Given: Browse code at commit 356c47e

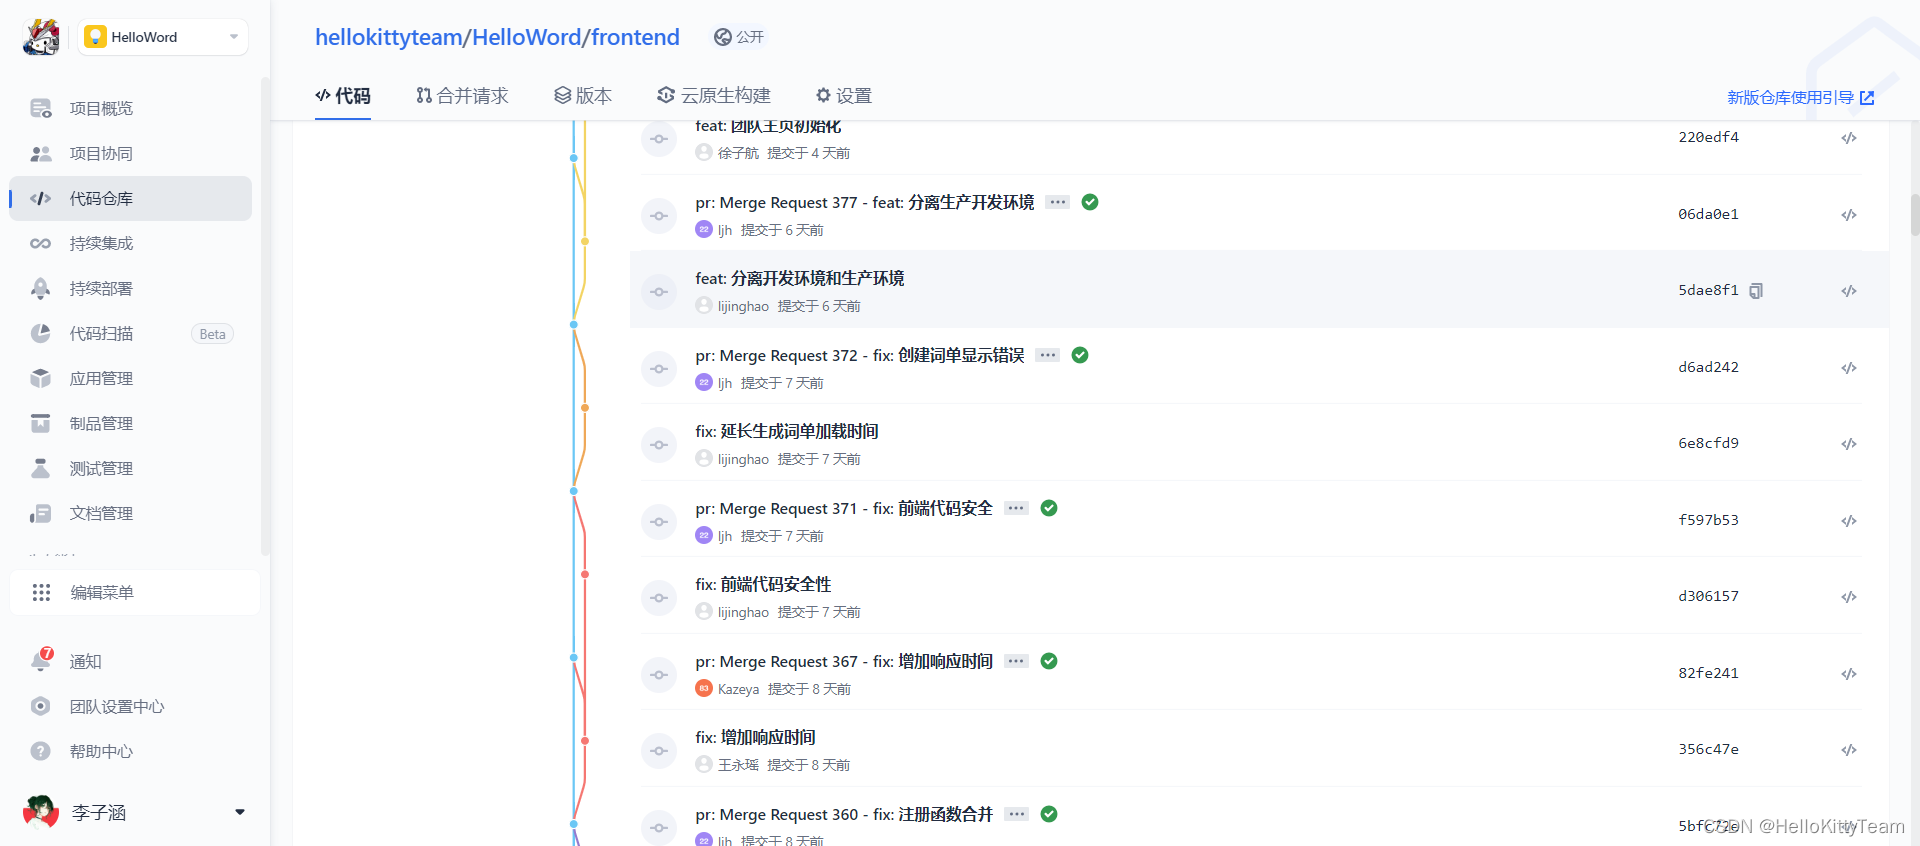Looking at the screenshot, I should coord(1849,750).
